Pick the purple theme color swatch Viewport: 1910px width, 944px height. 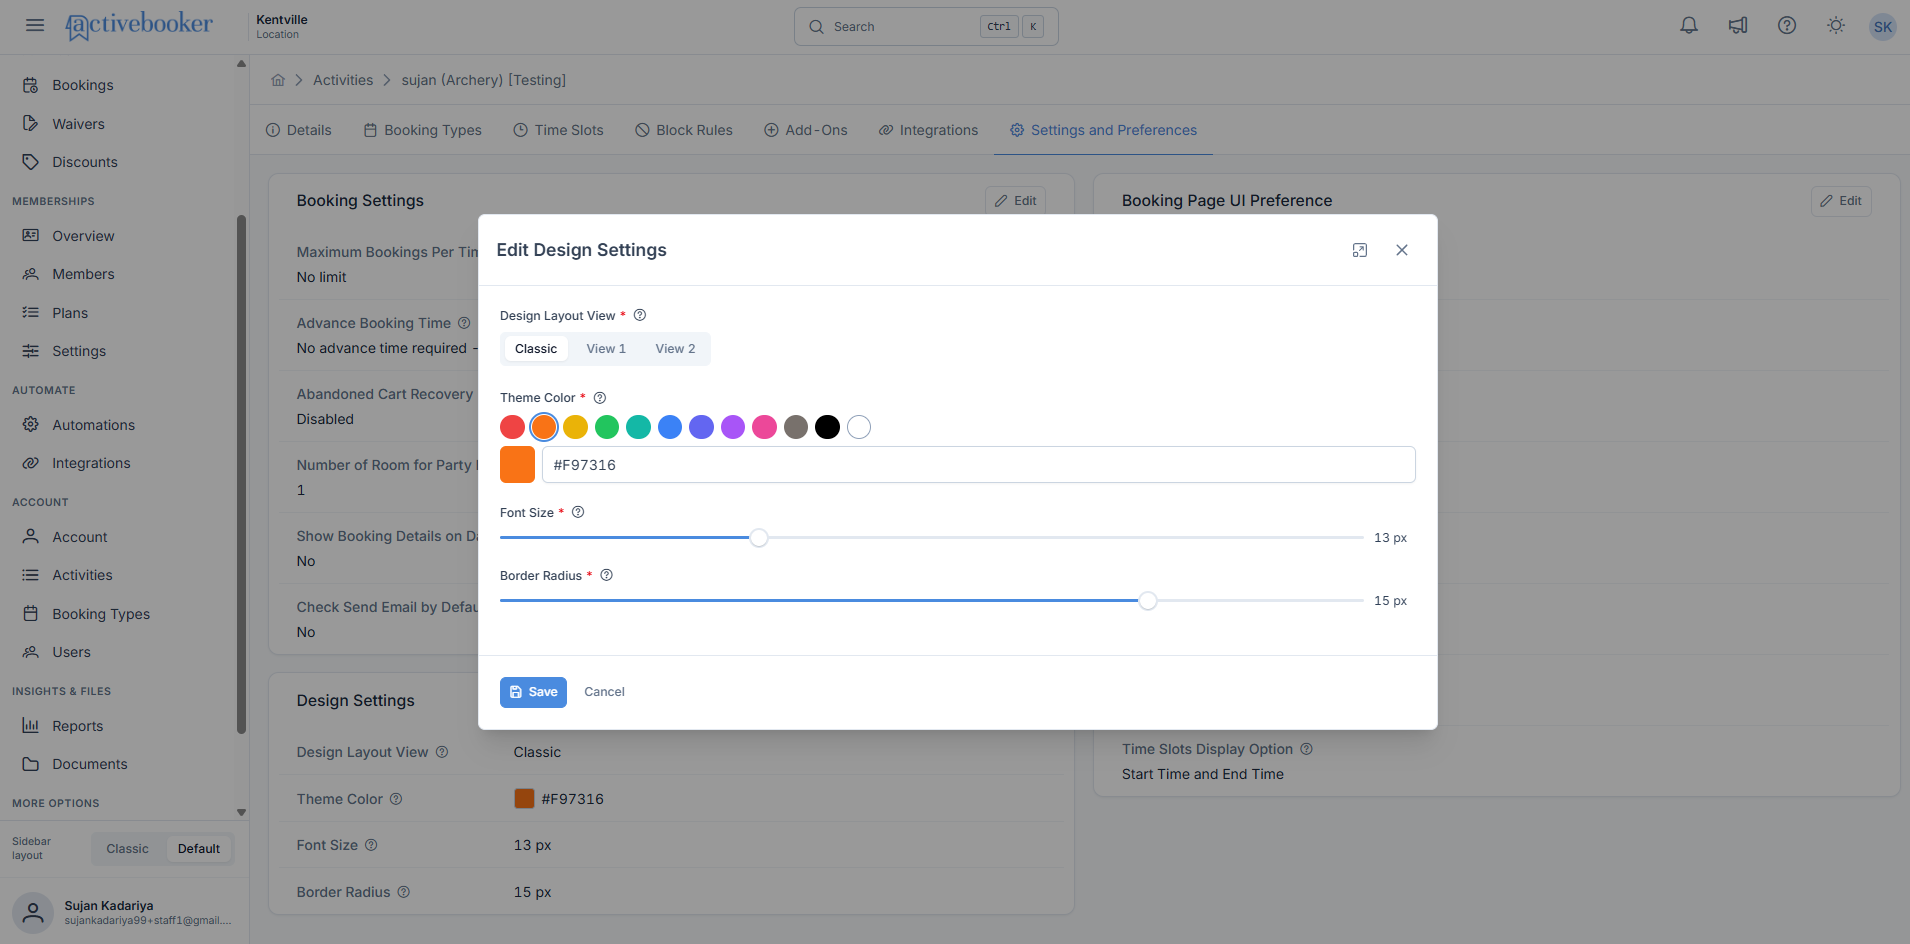tap(733, 427)
